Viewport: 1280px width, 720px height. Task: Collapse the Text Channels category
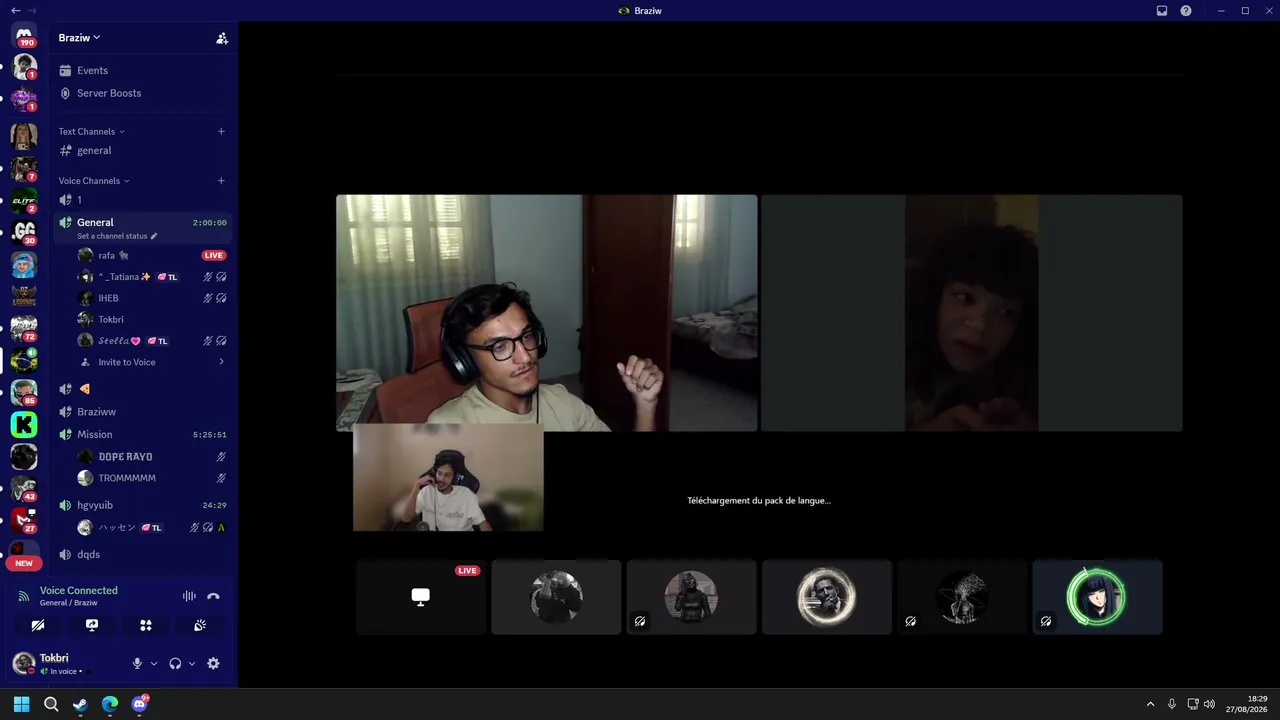91,131
